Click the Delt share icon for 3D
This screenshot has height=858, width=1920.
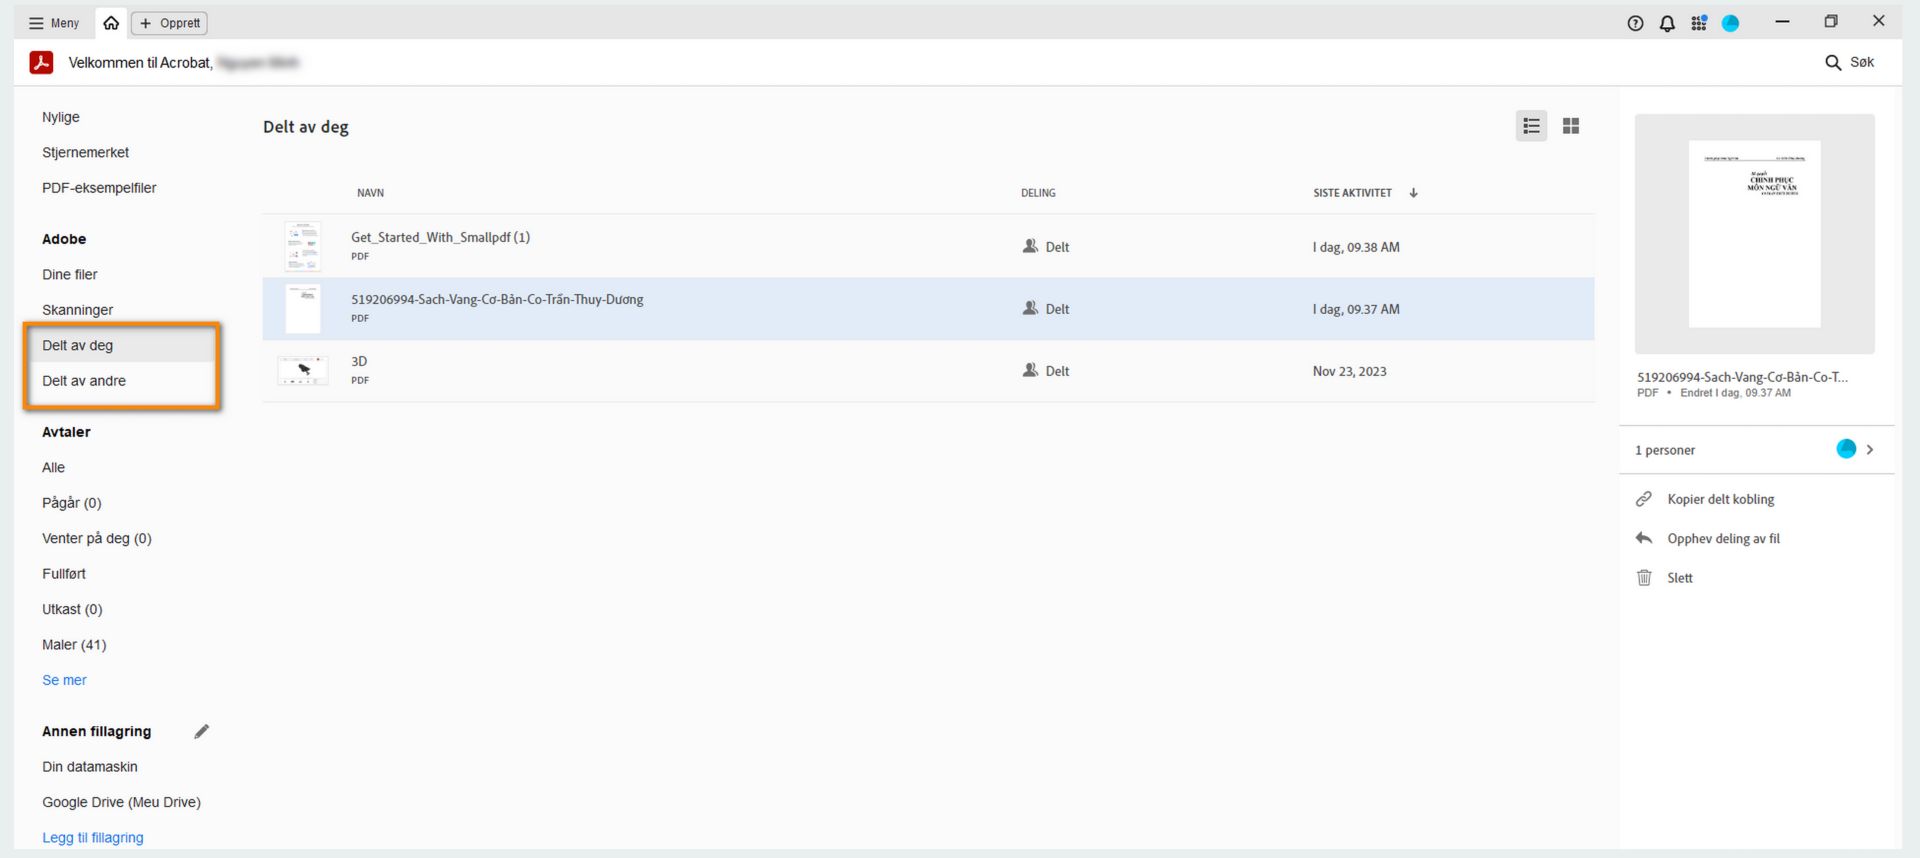click(x=1030, y=370)
